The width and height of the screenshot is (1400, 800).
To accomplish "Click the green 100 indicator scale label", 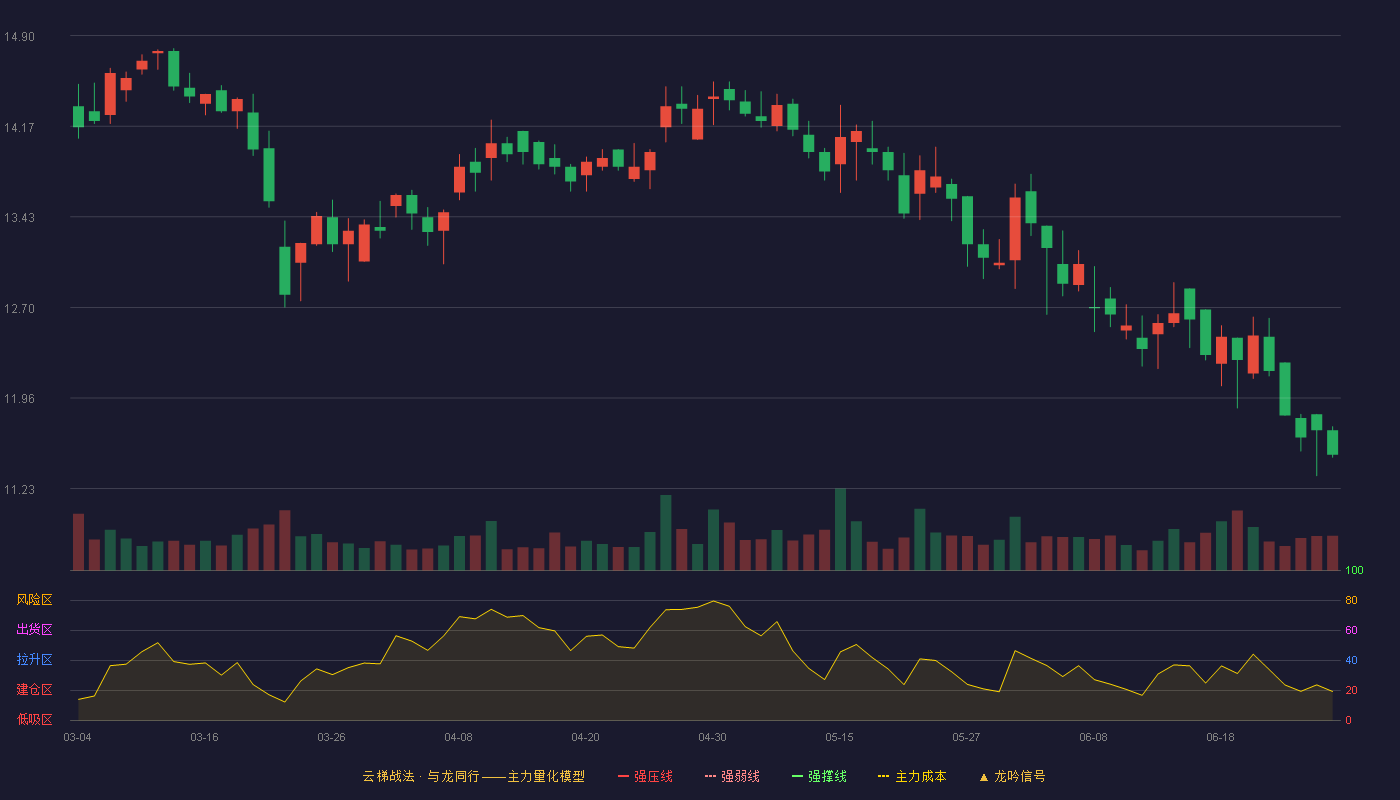I will 1354,571.
